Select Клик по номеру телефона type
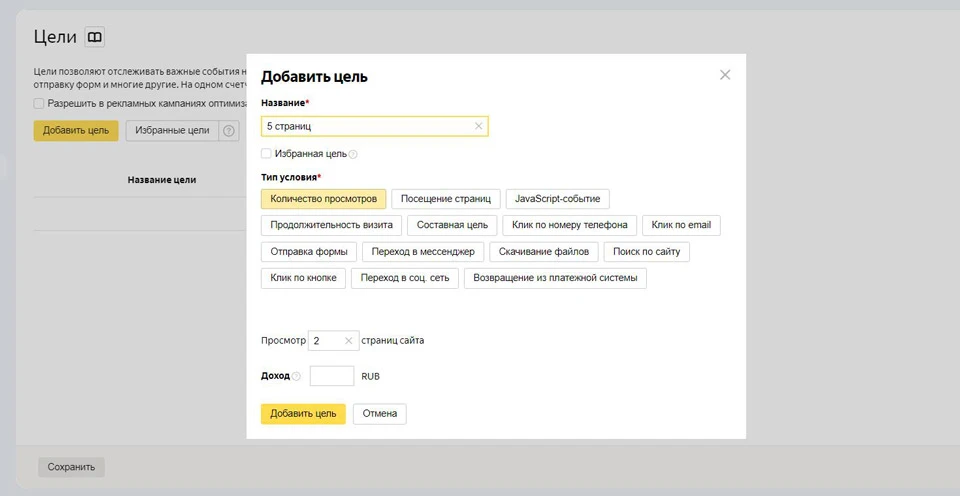The width and height of the screenshot is (960, 496). (569, 225)
